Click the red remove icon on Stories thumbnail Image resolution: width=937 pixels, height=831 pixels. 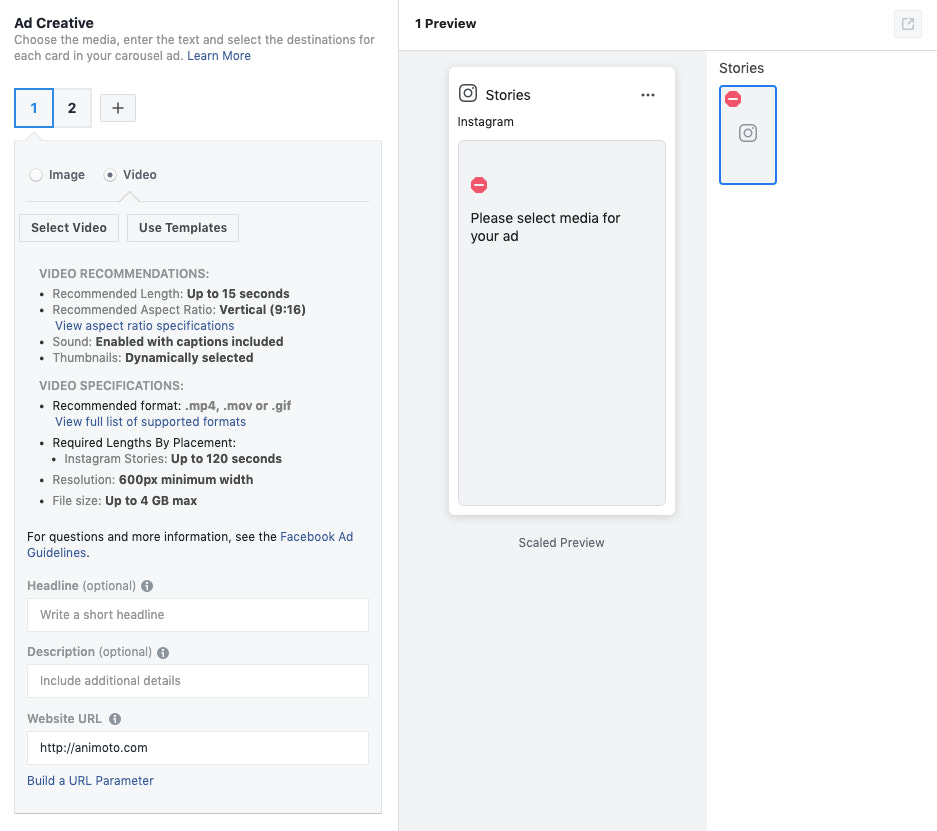(732, 98)
